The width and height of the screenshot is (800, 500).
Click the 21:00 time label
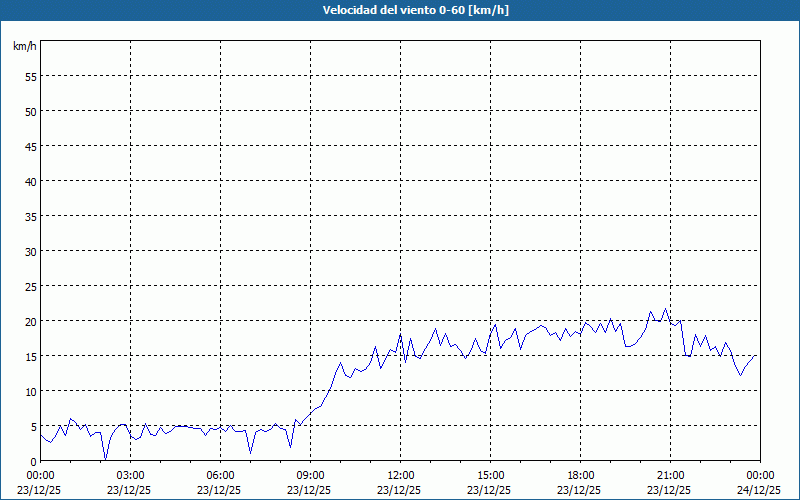[x=671, y=475]
